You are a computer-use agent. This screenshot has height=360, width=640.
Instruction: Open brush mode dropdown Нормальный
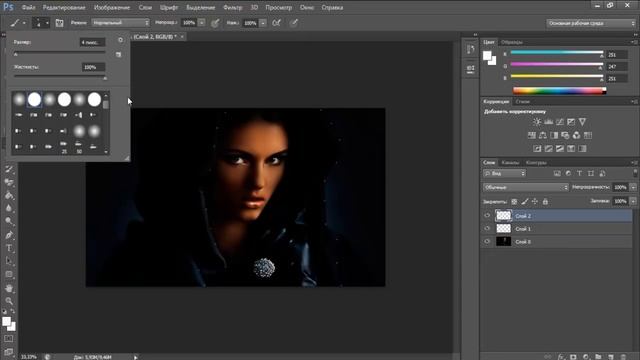(x=121, y=23)
